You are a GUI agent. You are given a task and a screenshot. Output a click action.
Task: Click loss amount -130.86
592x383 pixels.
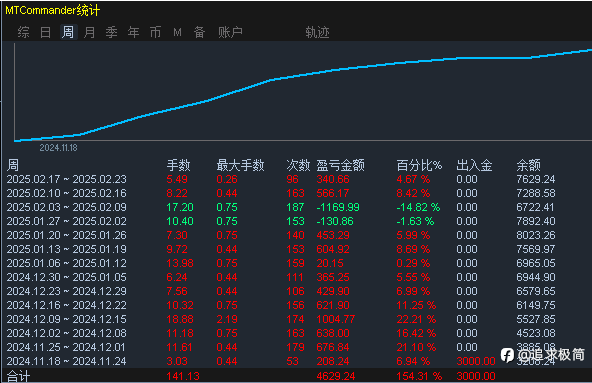[x=335, y=221]
